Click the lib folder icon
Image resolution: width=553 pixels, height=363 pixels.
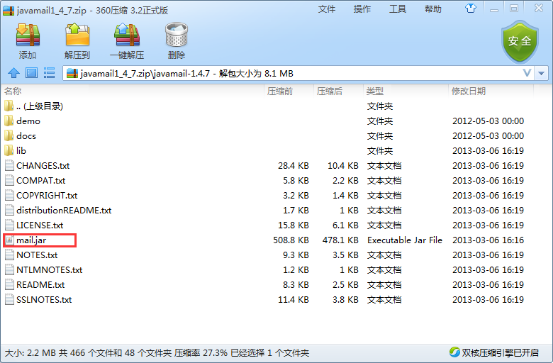(9, 151)
